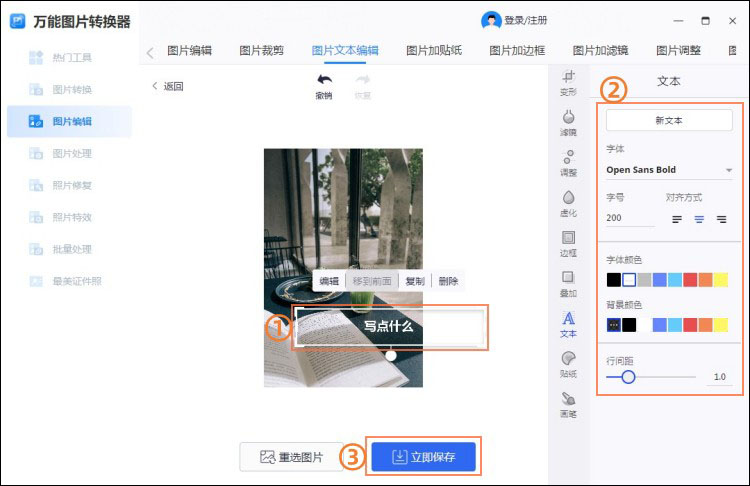Choose 移到前面 in the text popup menu
This screenshot has width=750, height=486.
point(372,281)
